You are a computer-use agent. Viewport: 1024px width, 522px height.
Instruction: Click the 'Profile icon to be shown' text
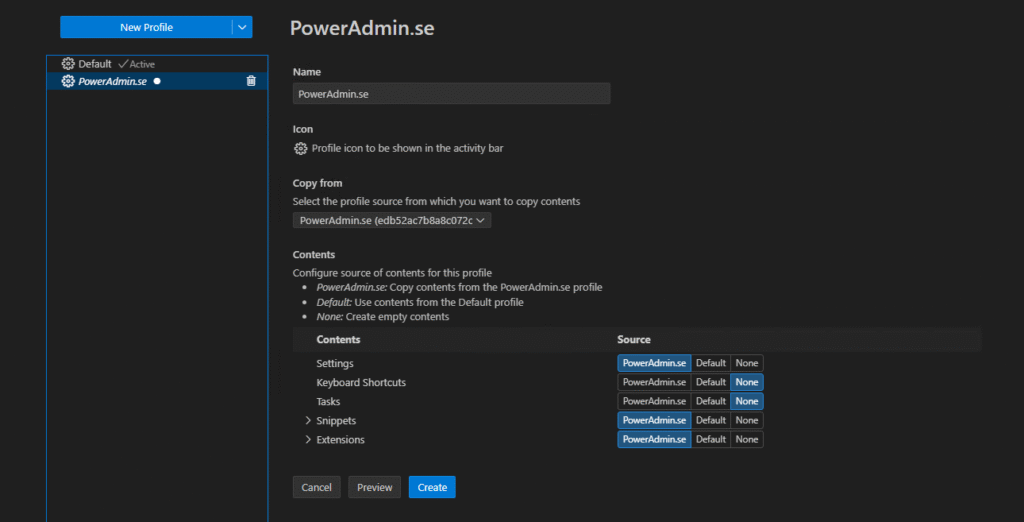pos(408,148)
